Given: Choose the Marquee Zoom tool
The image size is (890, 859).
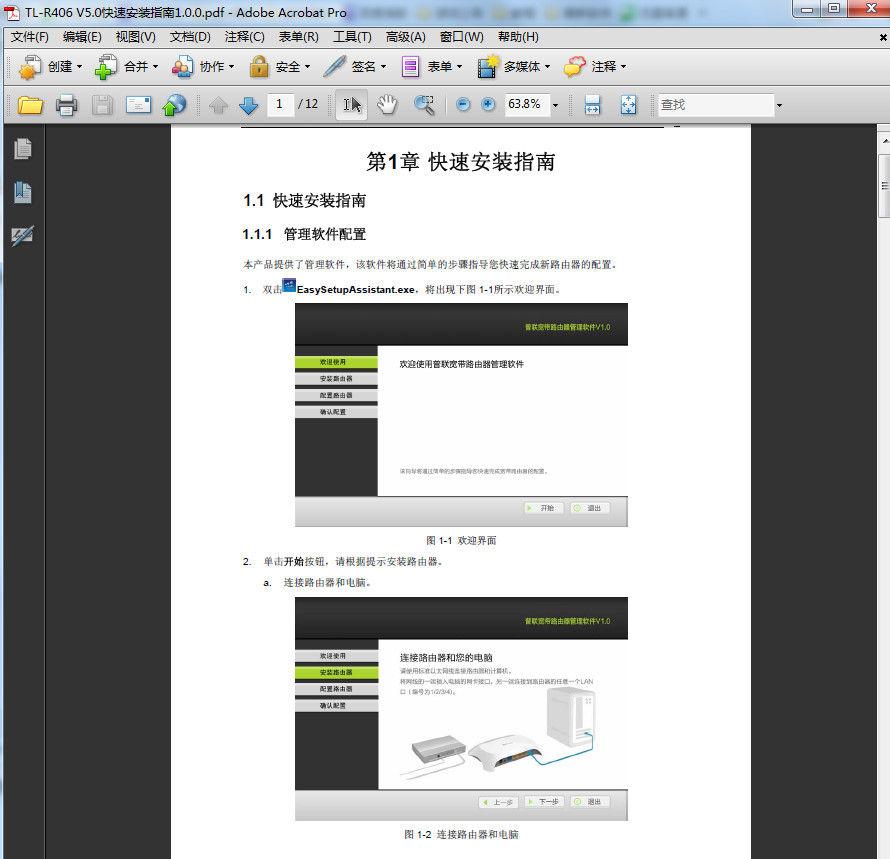Looking at the screenshot, I should click(x=424, y=105).
